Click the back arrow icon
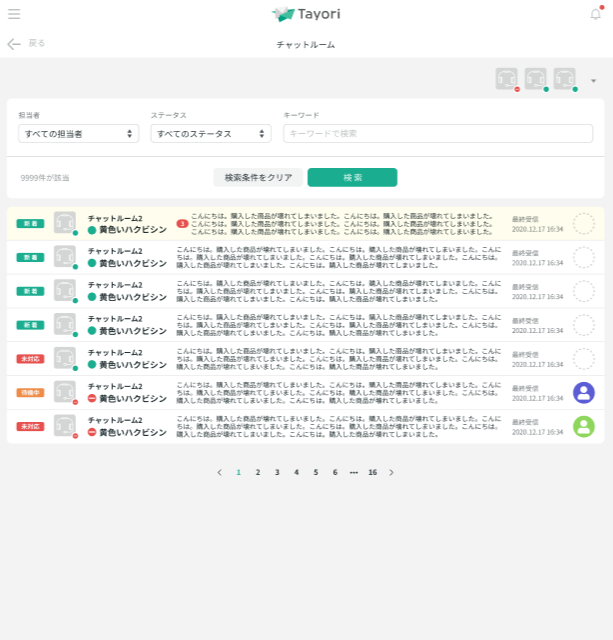613x640 pixels. click(x=14, y=44)
